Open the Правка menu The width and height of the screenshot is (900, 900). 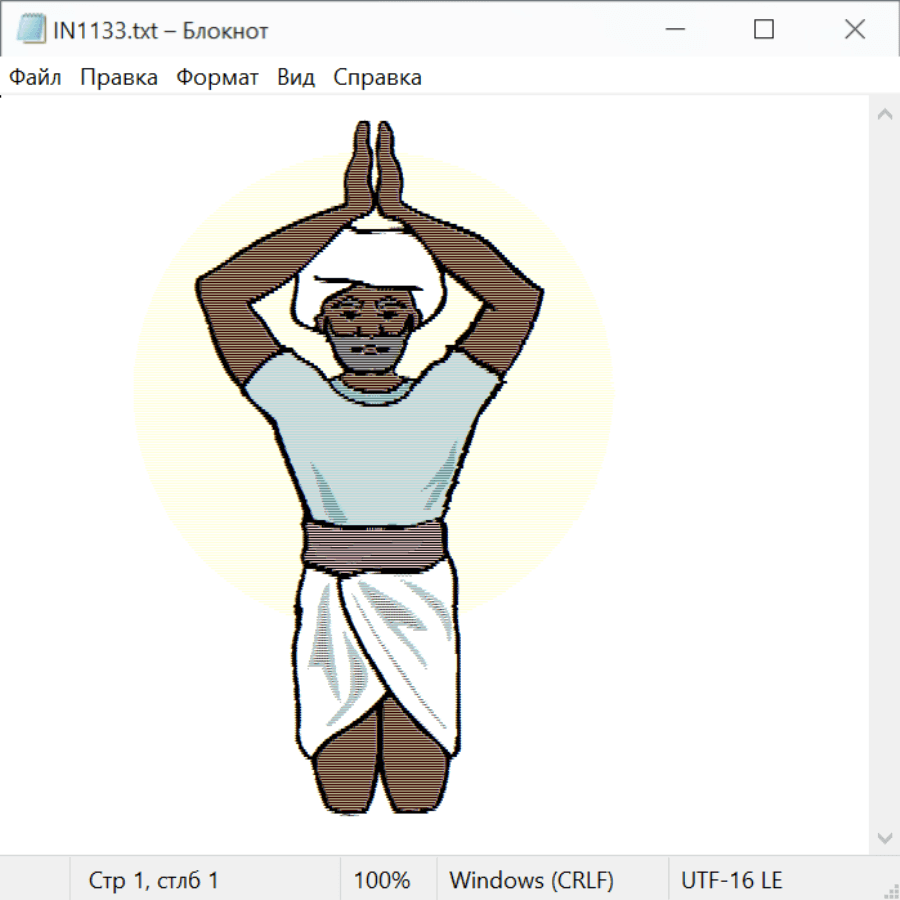(119, 78)
